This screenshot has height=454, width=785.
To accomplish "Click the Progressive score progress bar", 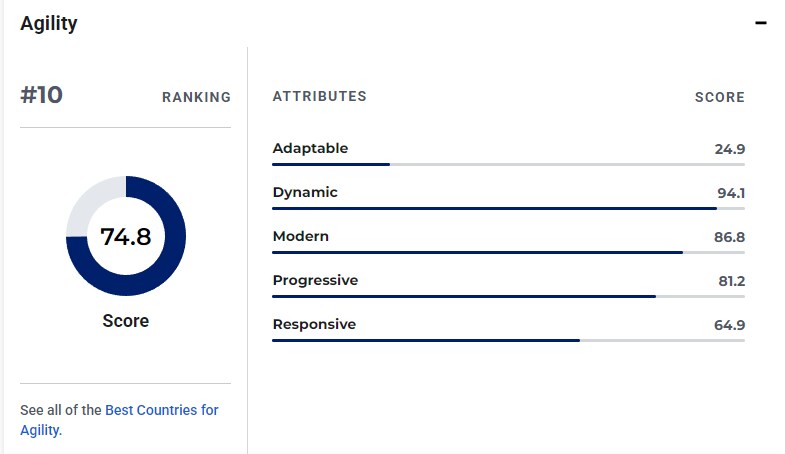I will point(508,296).
